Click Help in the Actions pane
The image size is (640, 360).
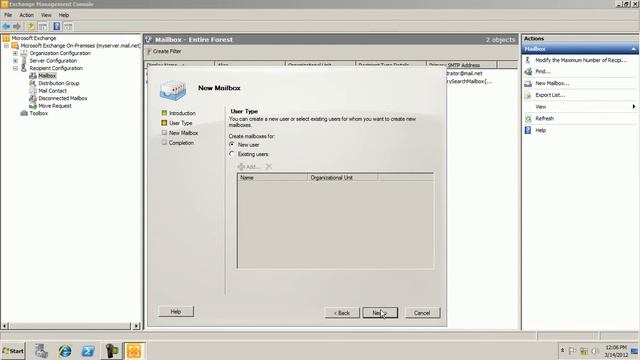[x=540, y=130]
